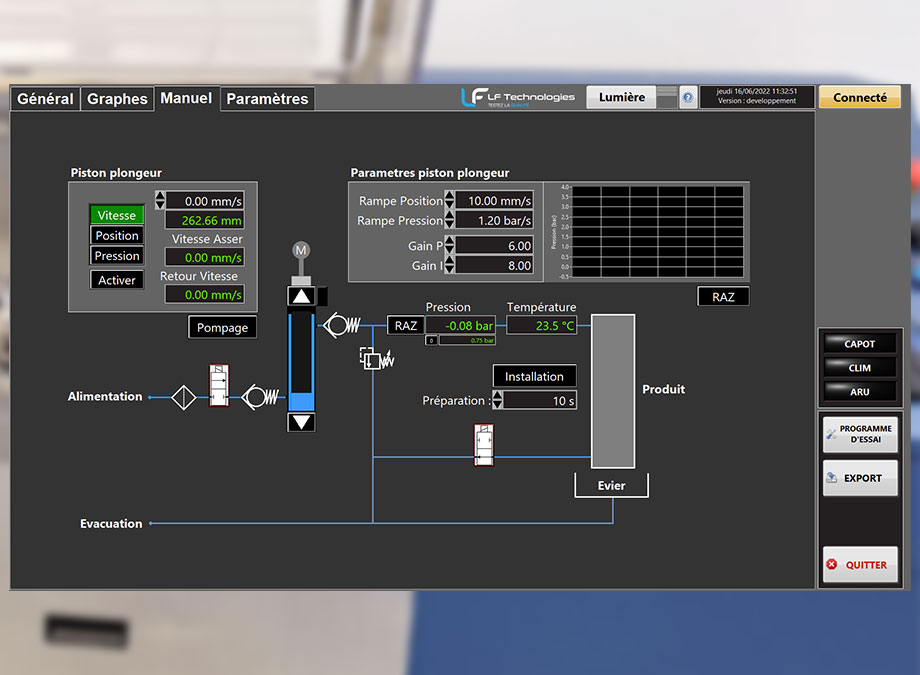Switch to the Graphes tab
Image resolution: width=920 pixels, height=675 pixels.
pos(117,99)
